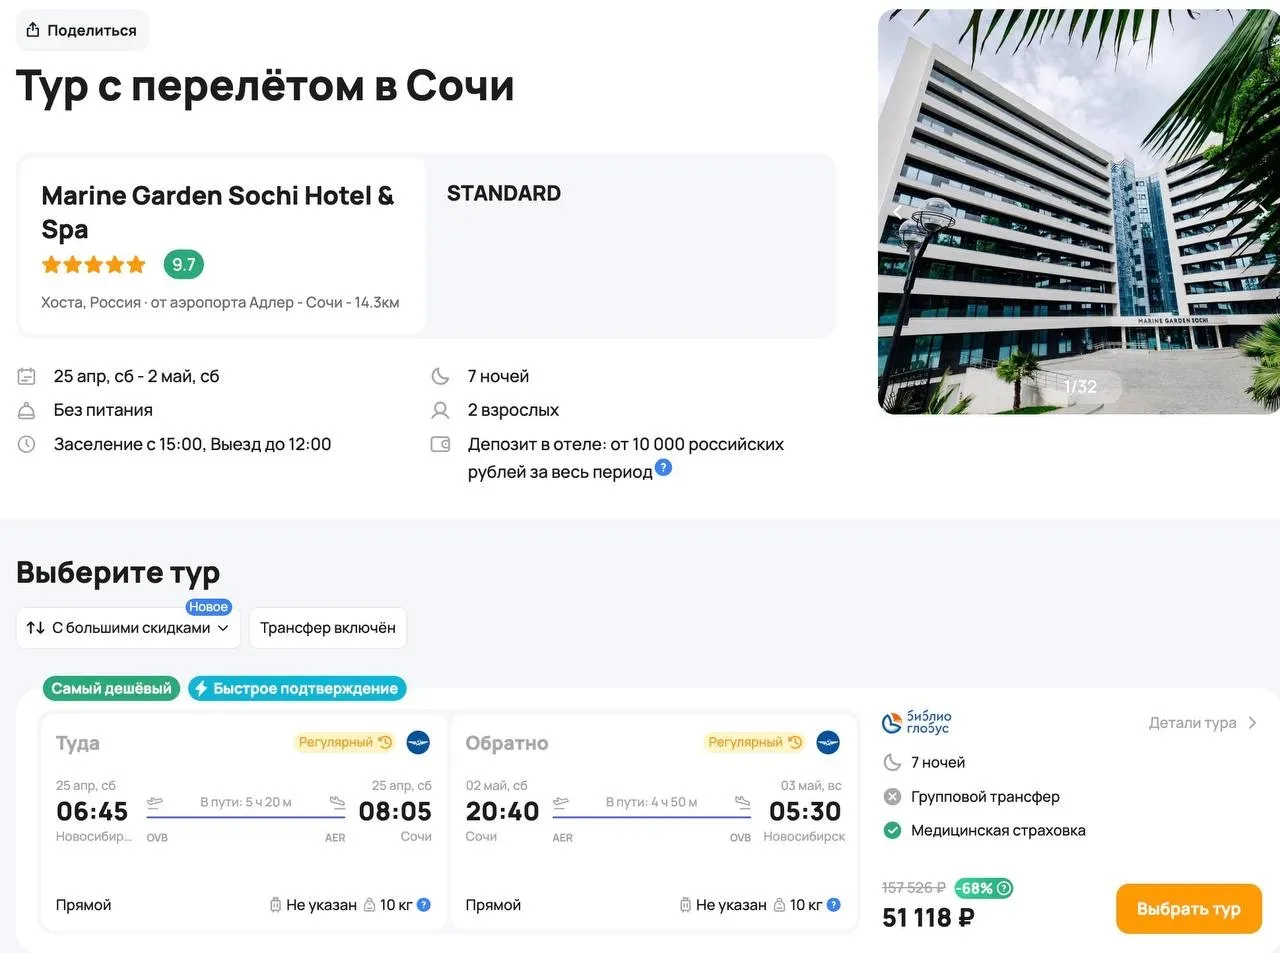Click the 'Marine Garden Sochi Hotel & Spa' title
The image size is (1280, 953).
tap(217, 212)
